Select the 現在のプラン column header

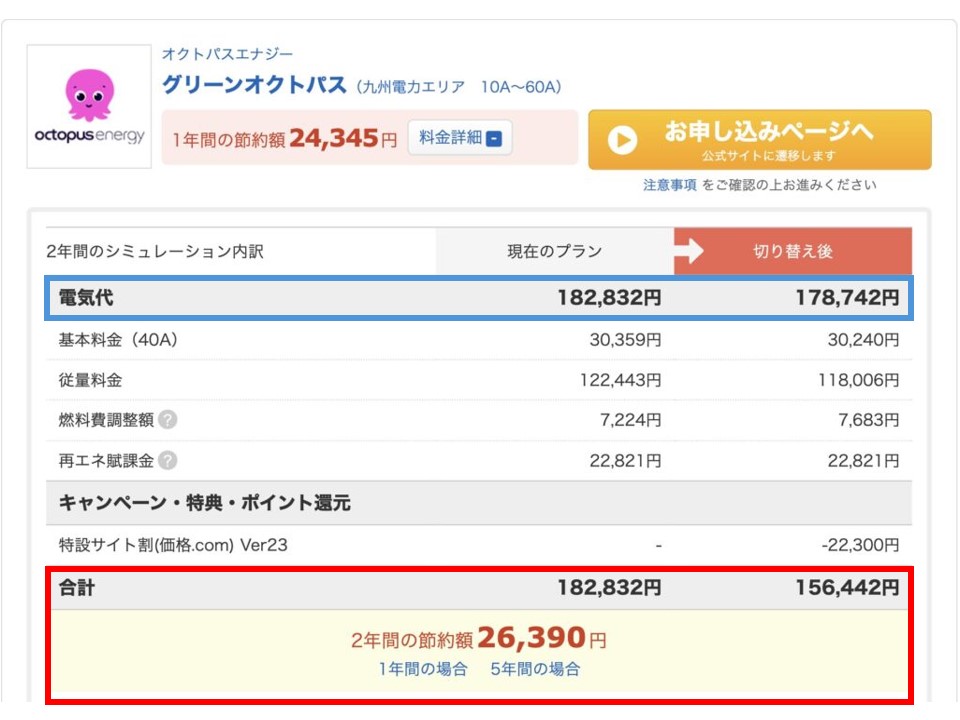[555, 251]
